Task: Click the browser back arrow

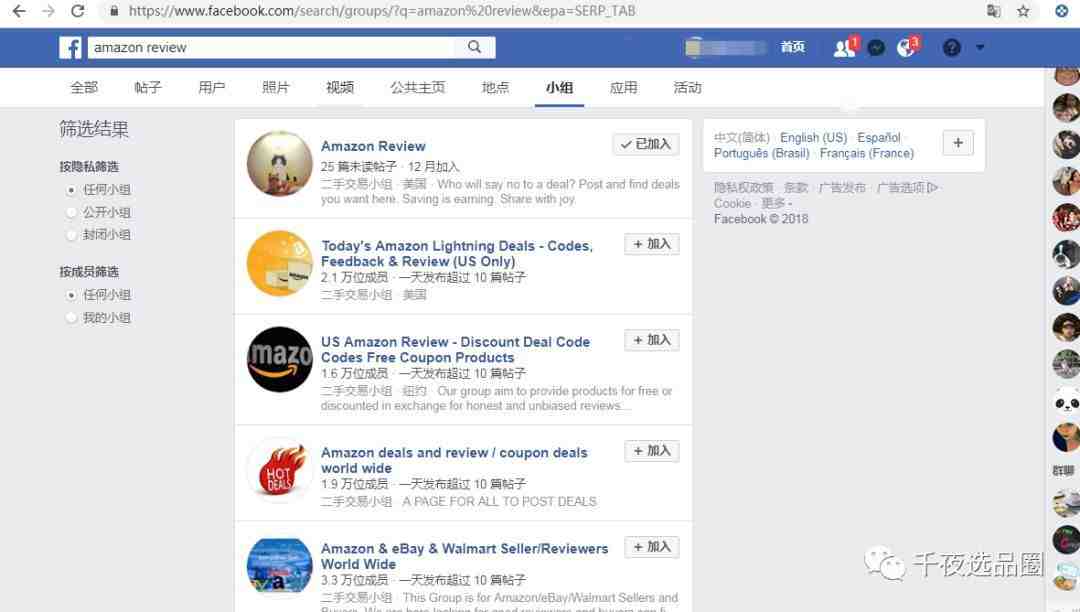Action: tap(19, 11)
